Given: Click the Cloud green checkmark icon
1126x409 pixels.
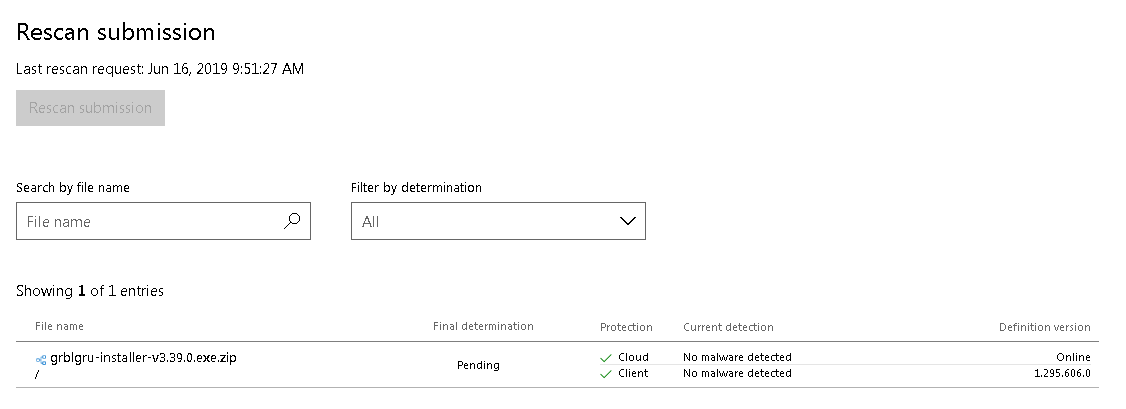Looking at the screenshot, I should point(606,357).
